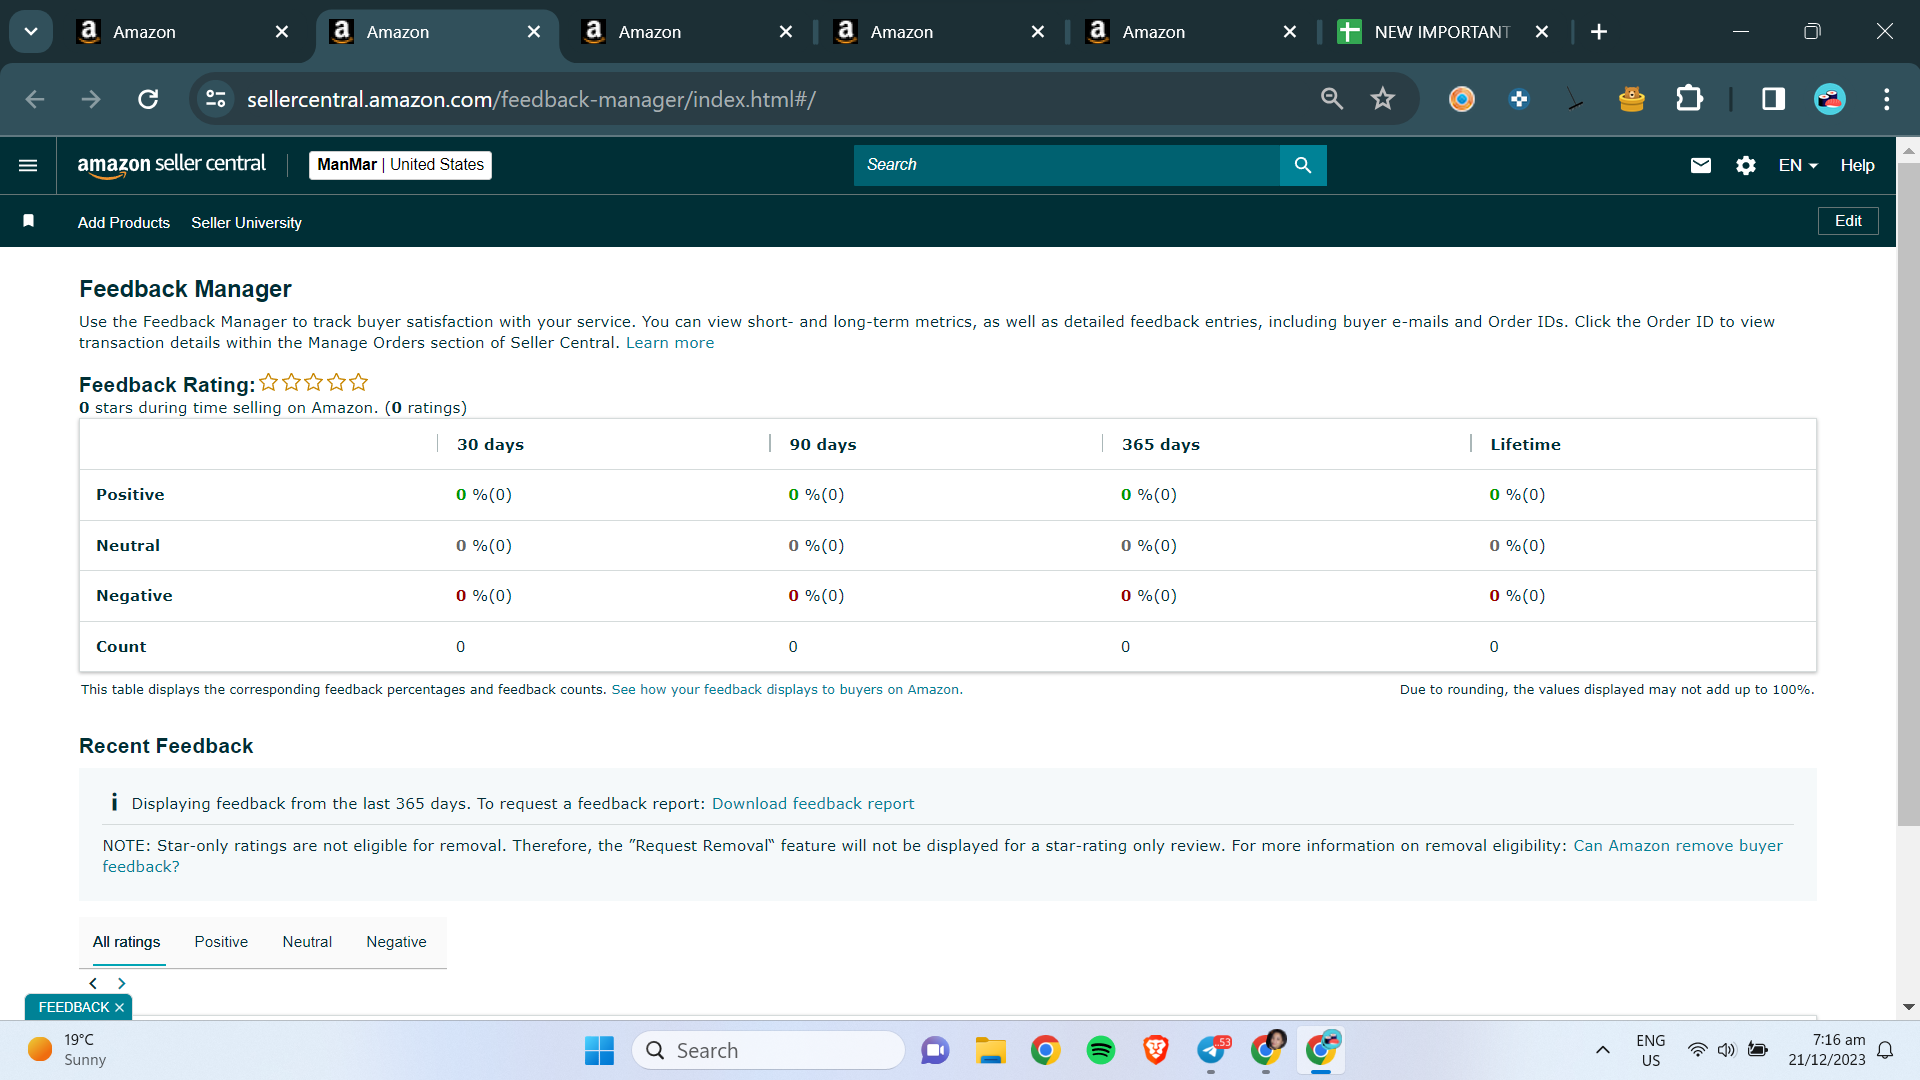The width and height of the screenshot is (1920, 1080).
Task: Show hidden system tray icons
Action: 1602,1050
